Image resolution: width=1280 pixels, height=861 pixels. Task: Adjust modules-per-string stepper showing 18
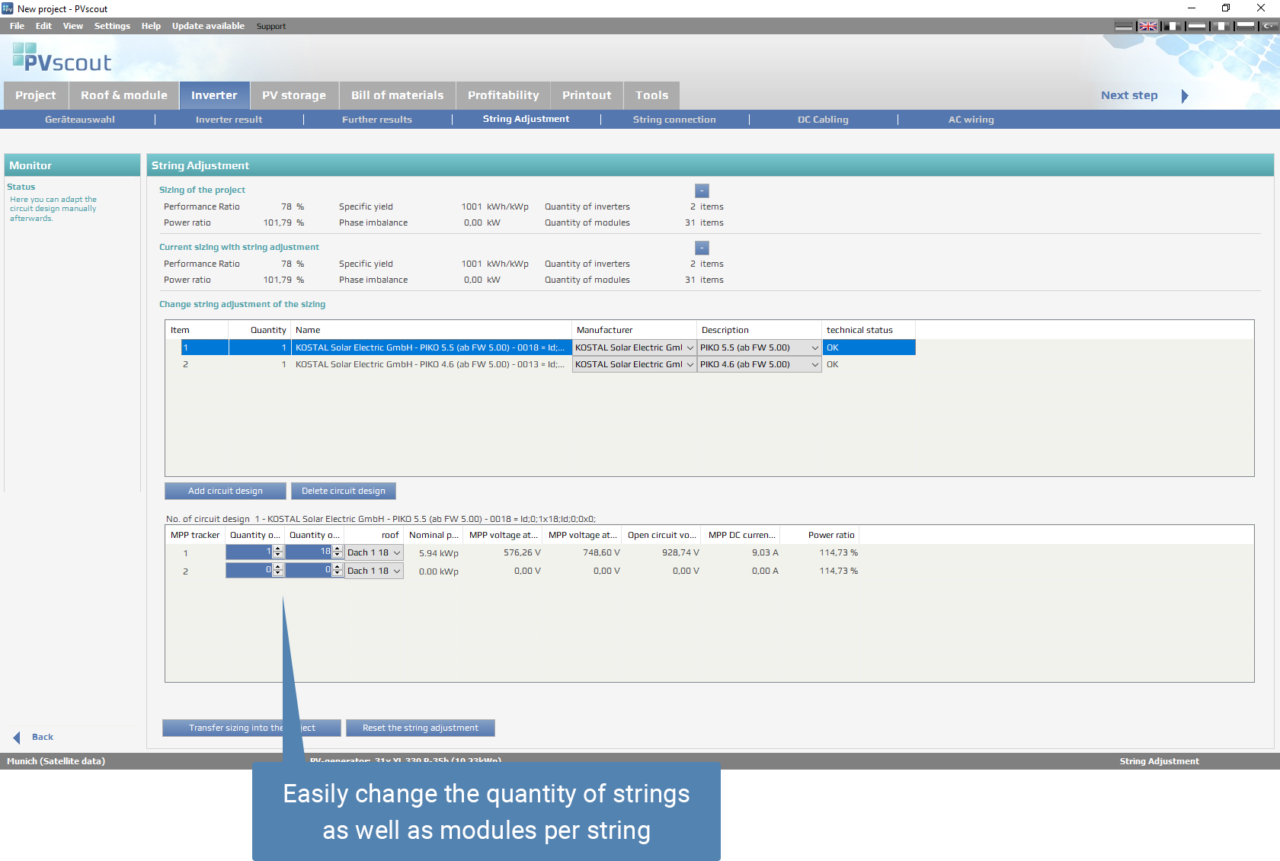point(338,552)
